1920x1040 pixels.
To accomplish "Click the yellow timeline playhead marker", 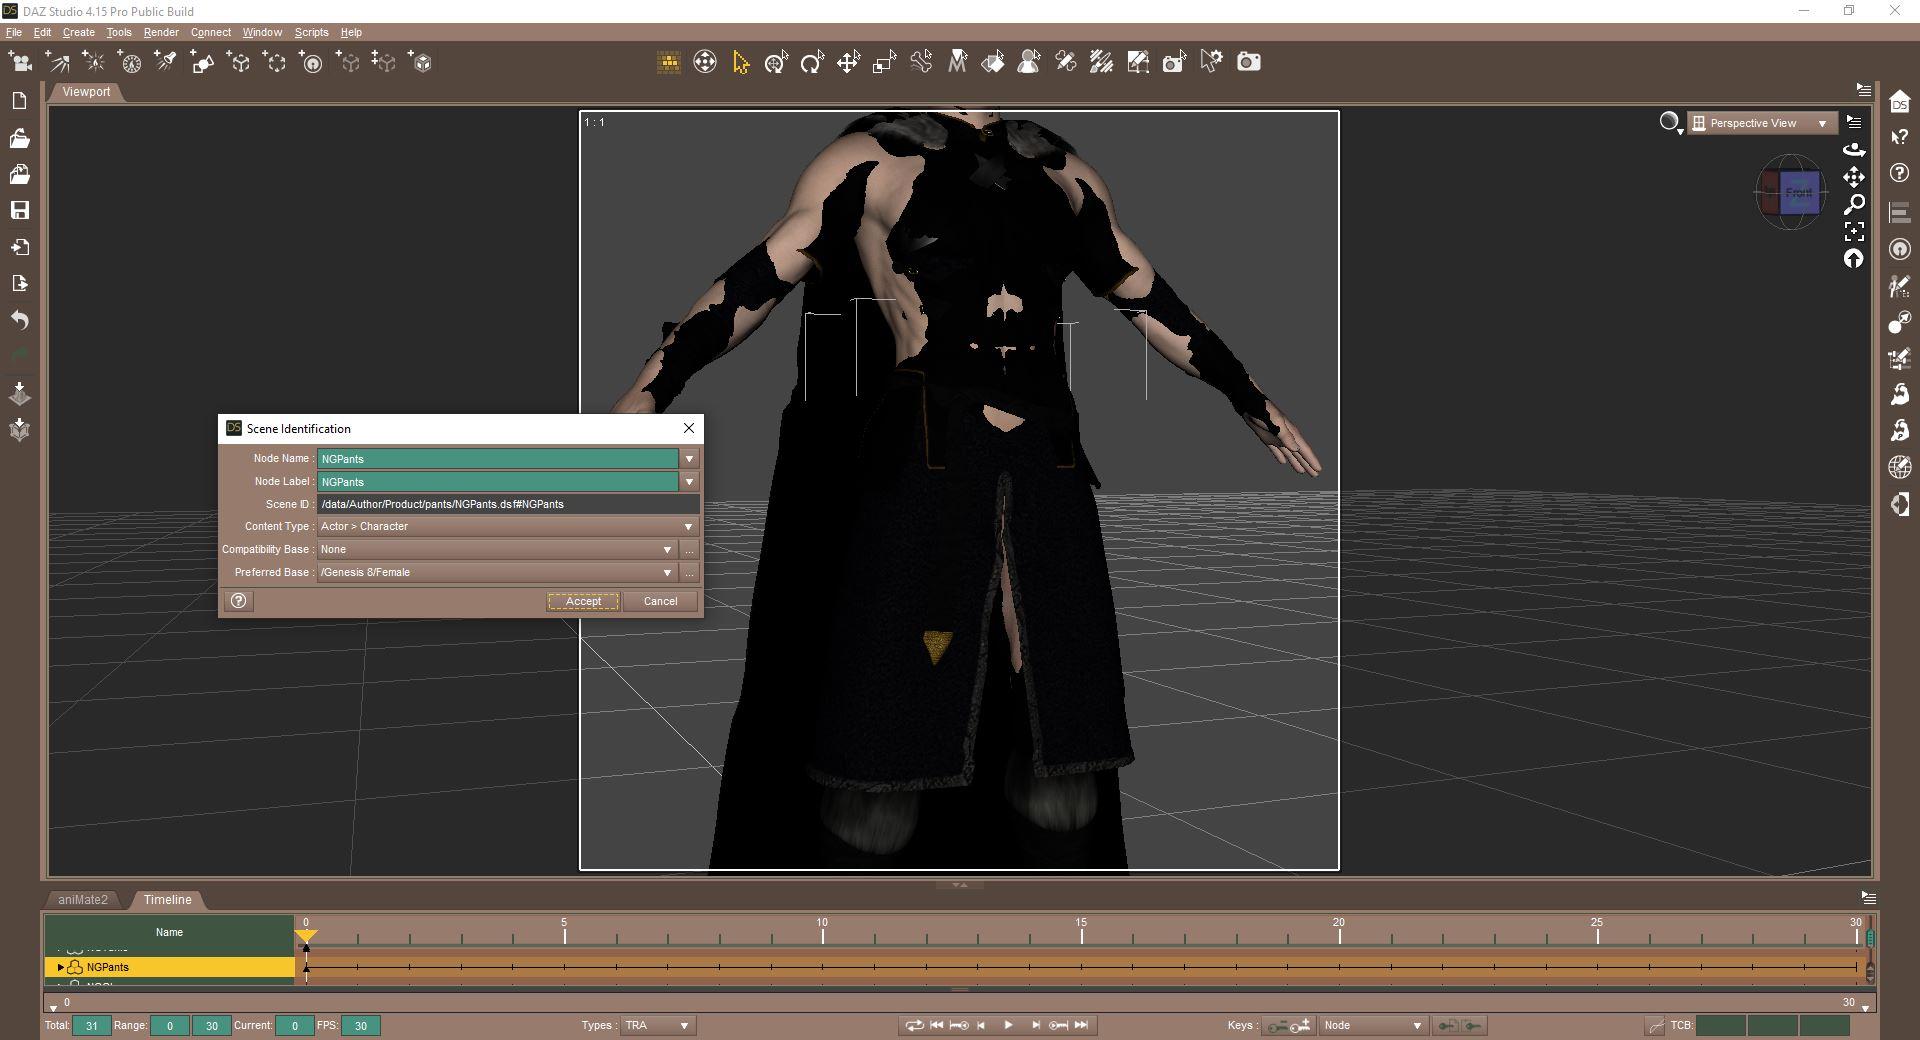I will tap(306, 937).
